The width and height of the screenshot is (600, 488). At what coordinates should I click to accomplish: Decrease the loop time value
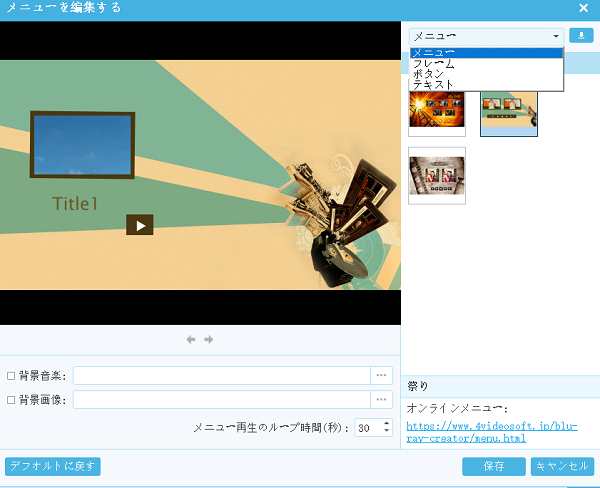tap(387, 432)
